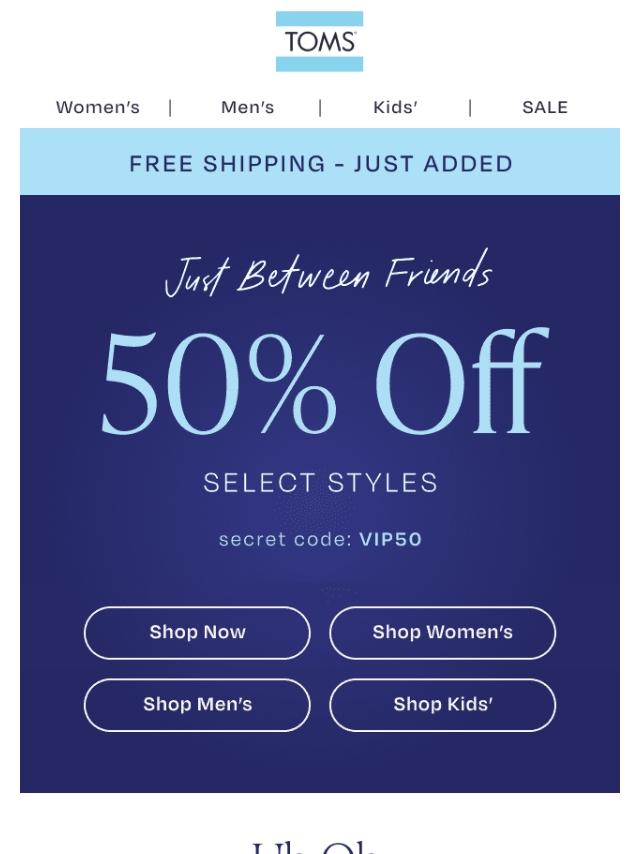Click the Shop Men's button
This screenshot has height=854, width=640.
(197, 704)
